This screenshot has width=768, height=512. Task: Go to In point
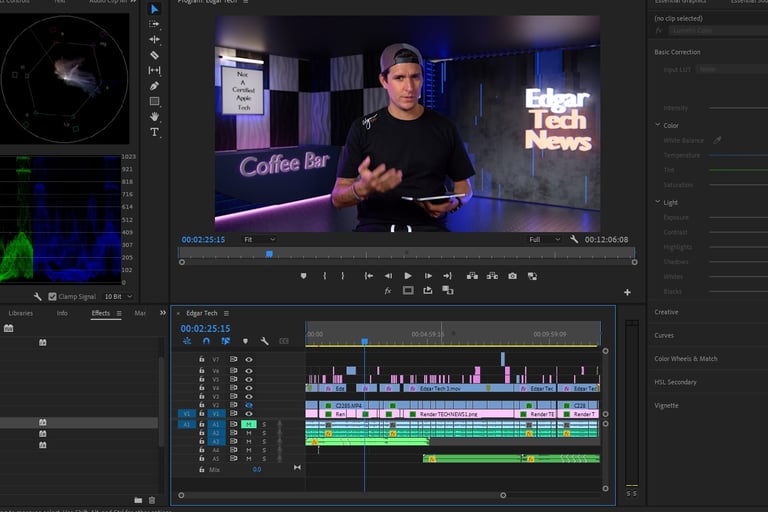(x=369, y=276)
